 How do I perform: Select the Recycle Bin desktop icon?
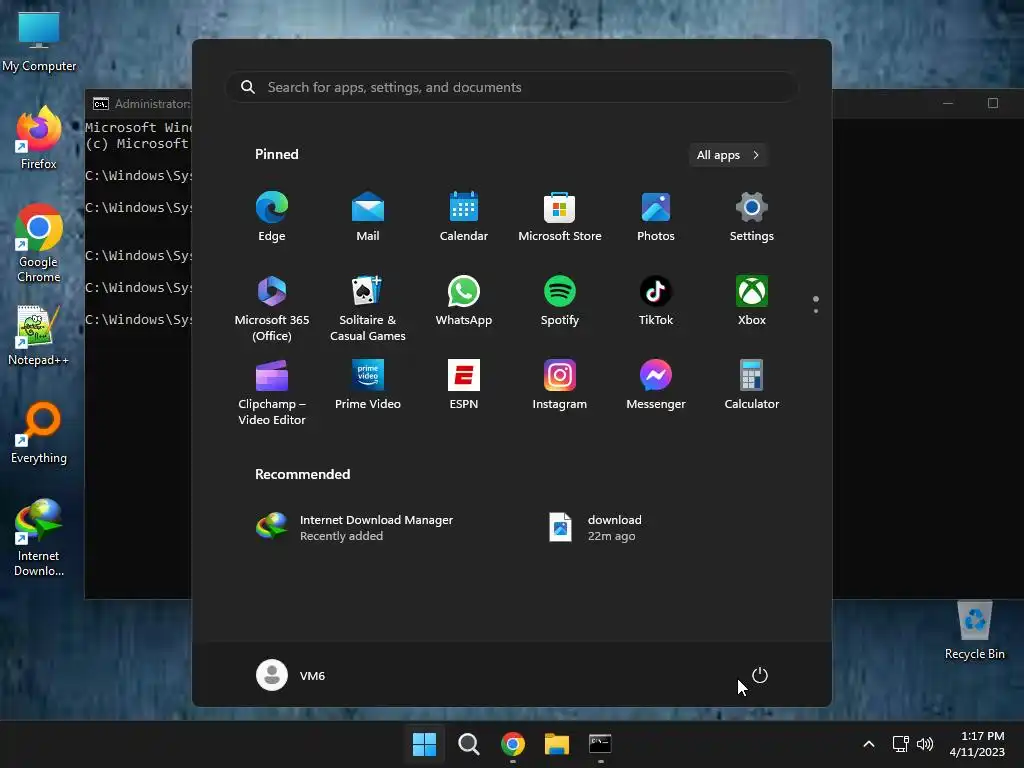pyautogui.click(x=974, y=630)
